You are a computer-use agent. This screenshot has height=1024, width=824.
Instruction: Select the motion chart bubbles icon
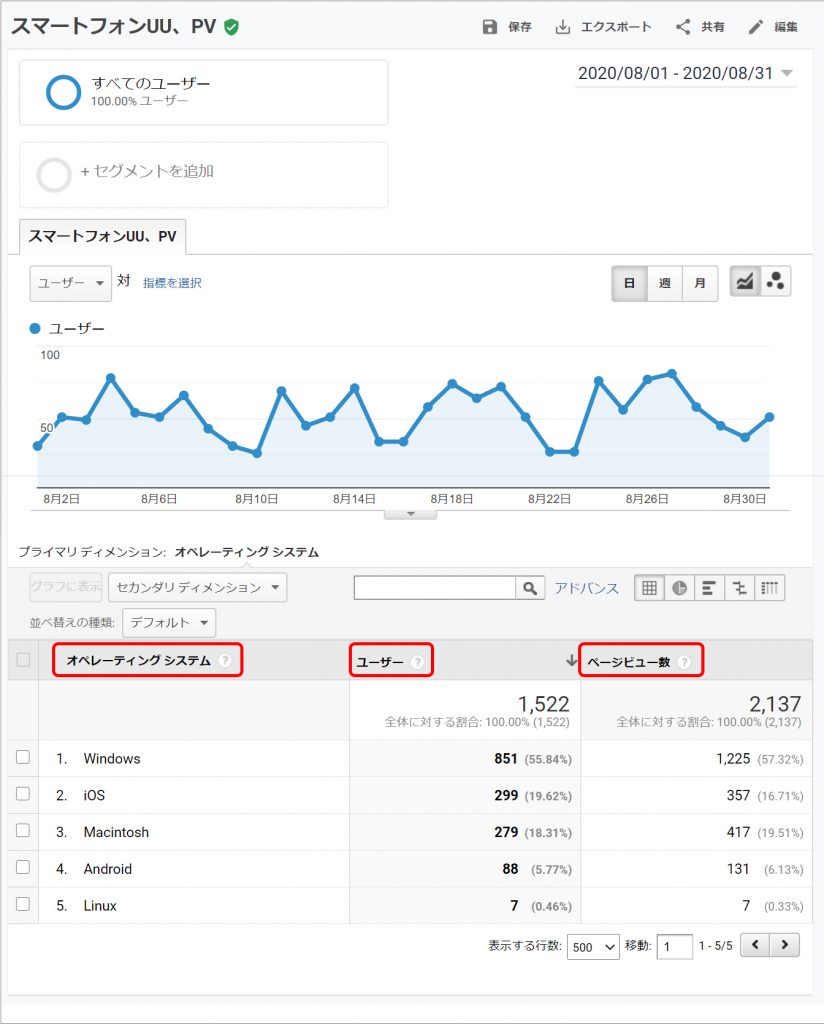coord(776,281)
